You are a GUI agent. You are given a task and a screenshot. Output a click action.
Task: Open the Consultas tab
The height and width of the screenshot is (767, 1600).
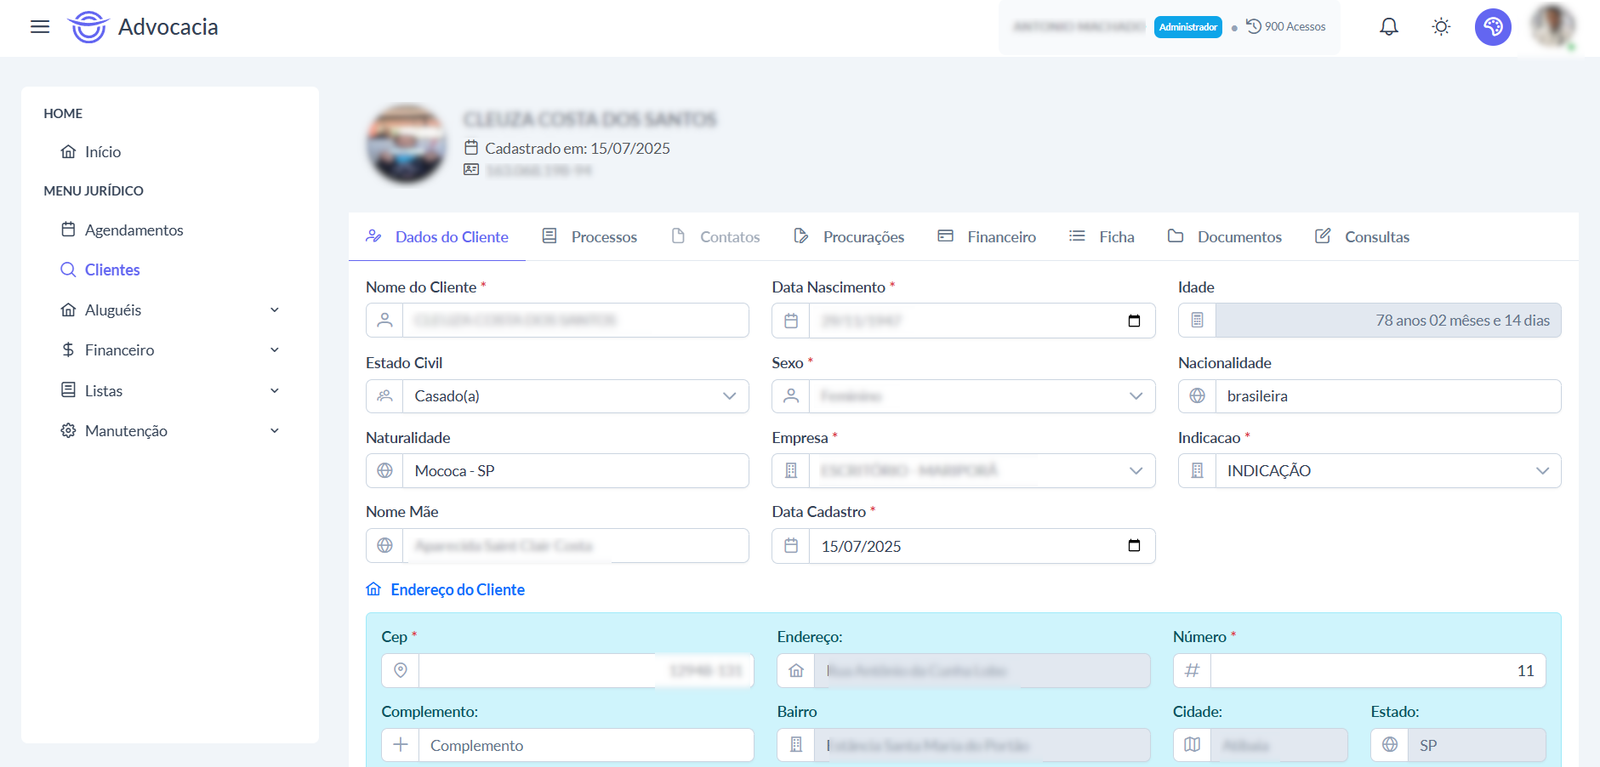[x=1362, y=237]
